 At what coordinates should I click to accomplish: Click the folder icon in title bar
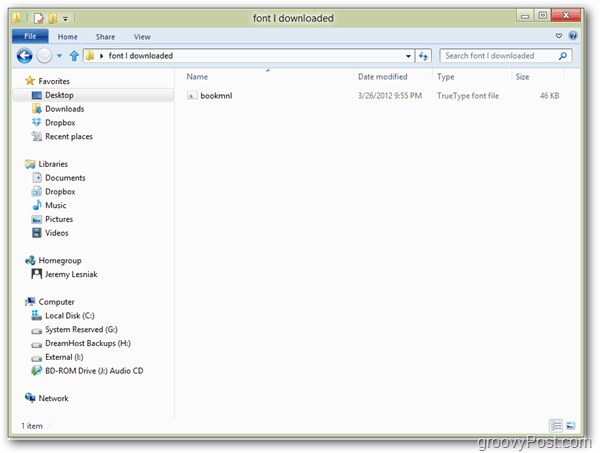click(17, 18)
